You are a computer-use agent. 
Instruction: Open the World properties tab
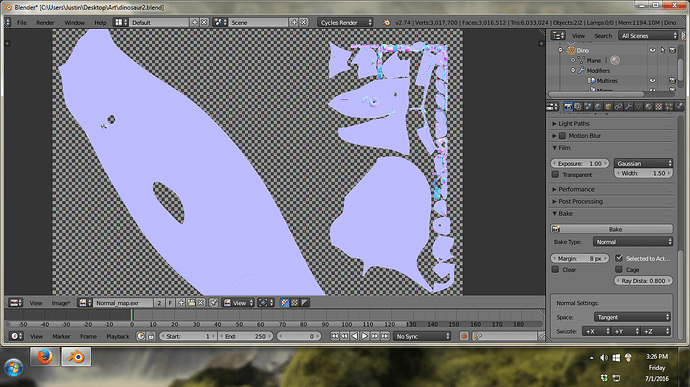click(598, 107)
